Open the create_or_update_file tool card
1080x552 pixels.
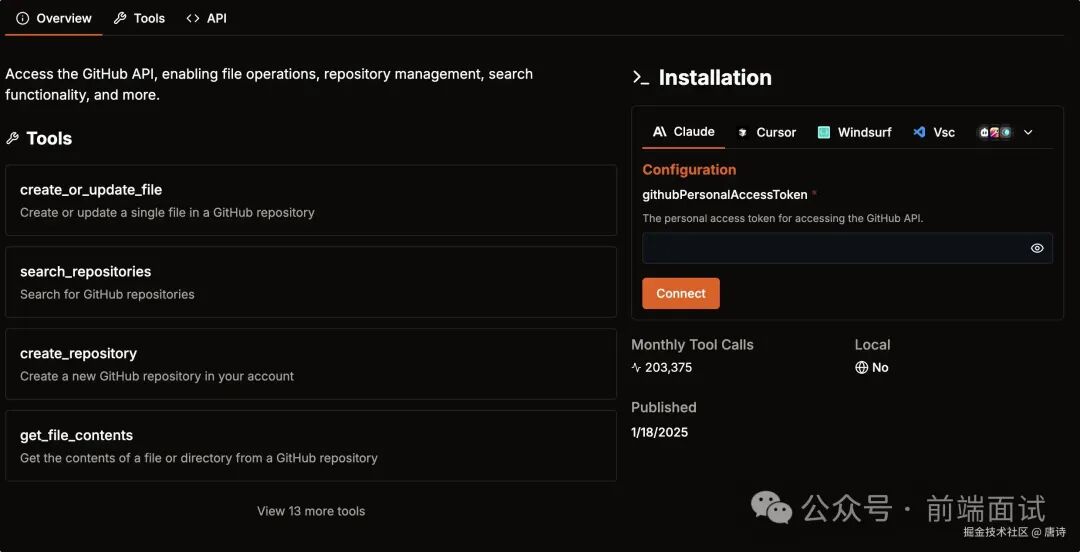click(x=311, y=200)
